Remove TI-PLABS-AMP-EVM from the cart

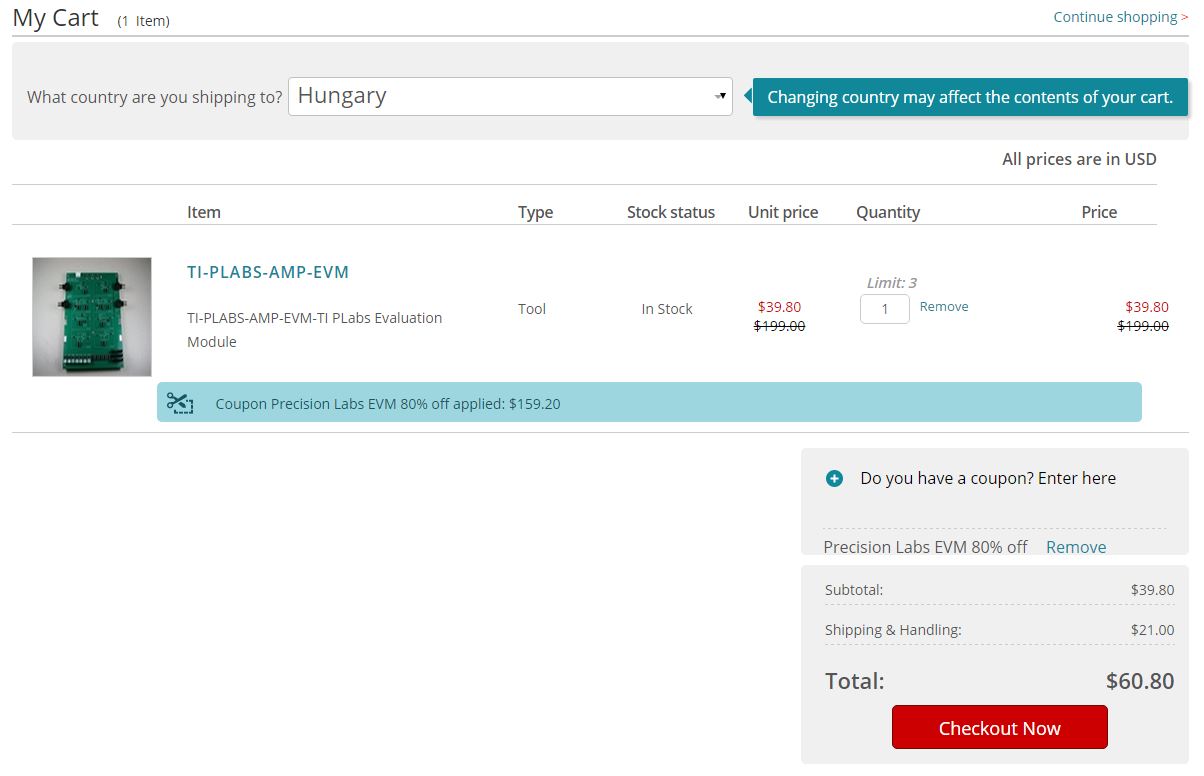point(944,307)
